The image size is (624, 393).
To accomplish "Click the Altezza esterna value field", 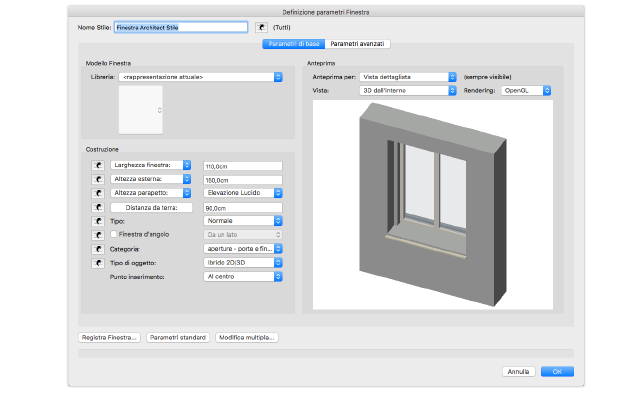I will [243, 180].
